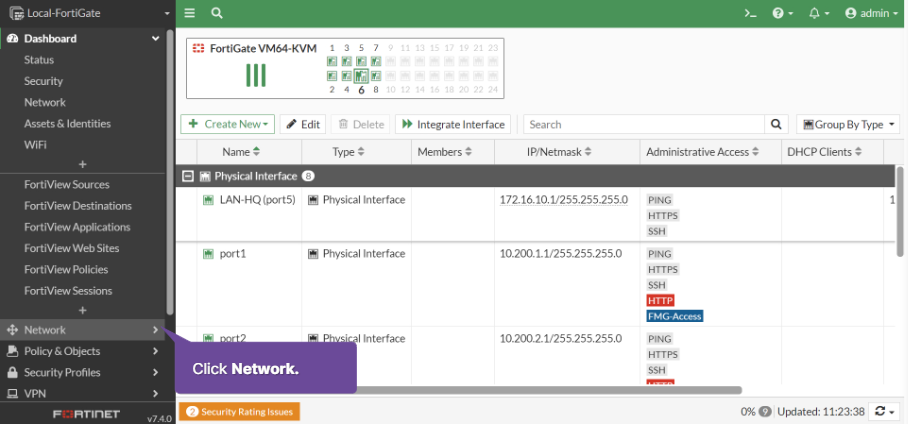Select port 6 in the faceplate diagram
Viewport: 908px width, 424px height.
click(x=361, y=76)
